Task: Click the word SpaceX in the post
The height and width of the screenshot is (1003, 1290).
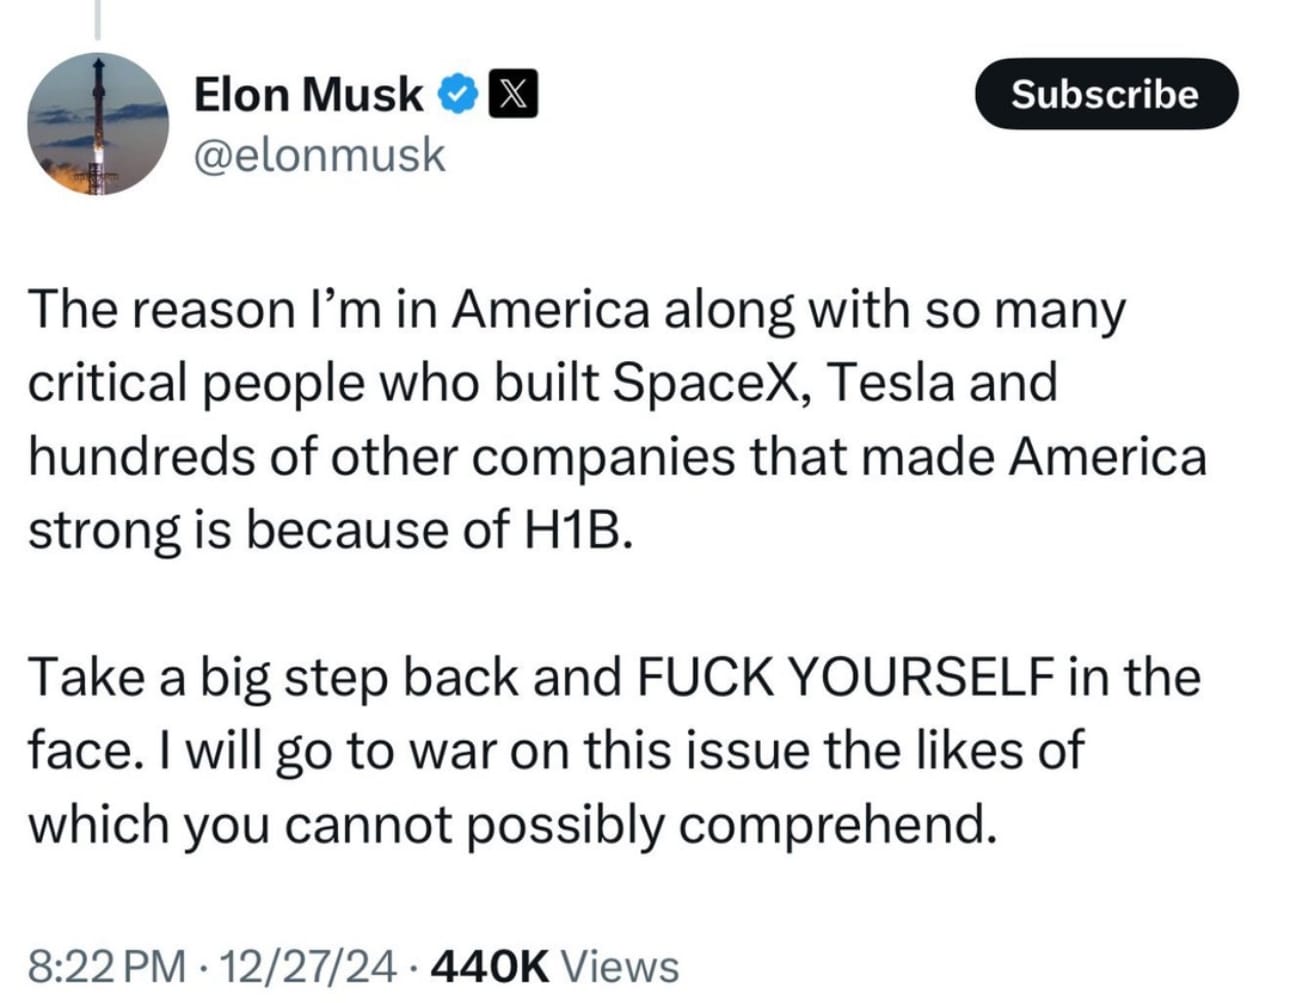Action: pyautogui.click(x=708, y=383)
